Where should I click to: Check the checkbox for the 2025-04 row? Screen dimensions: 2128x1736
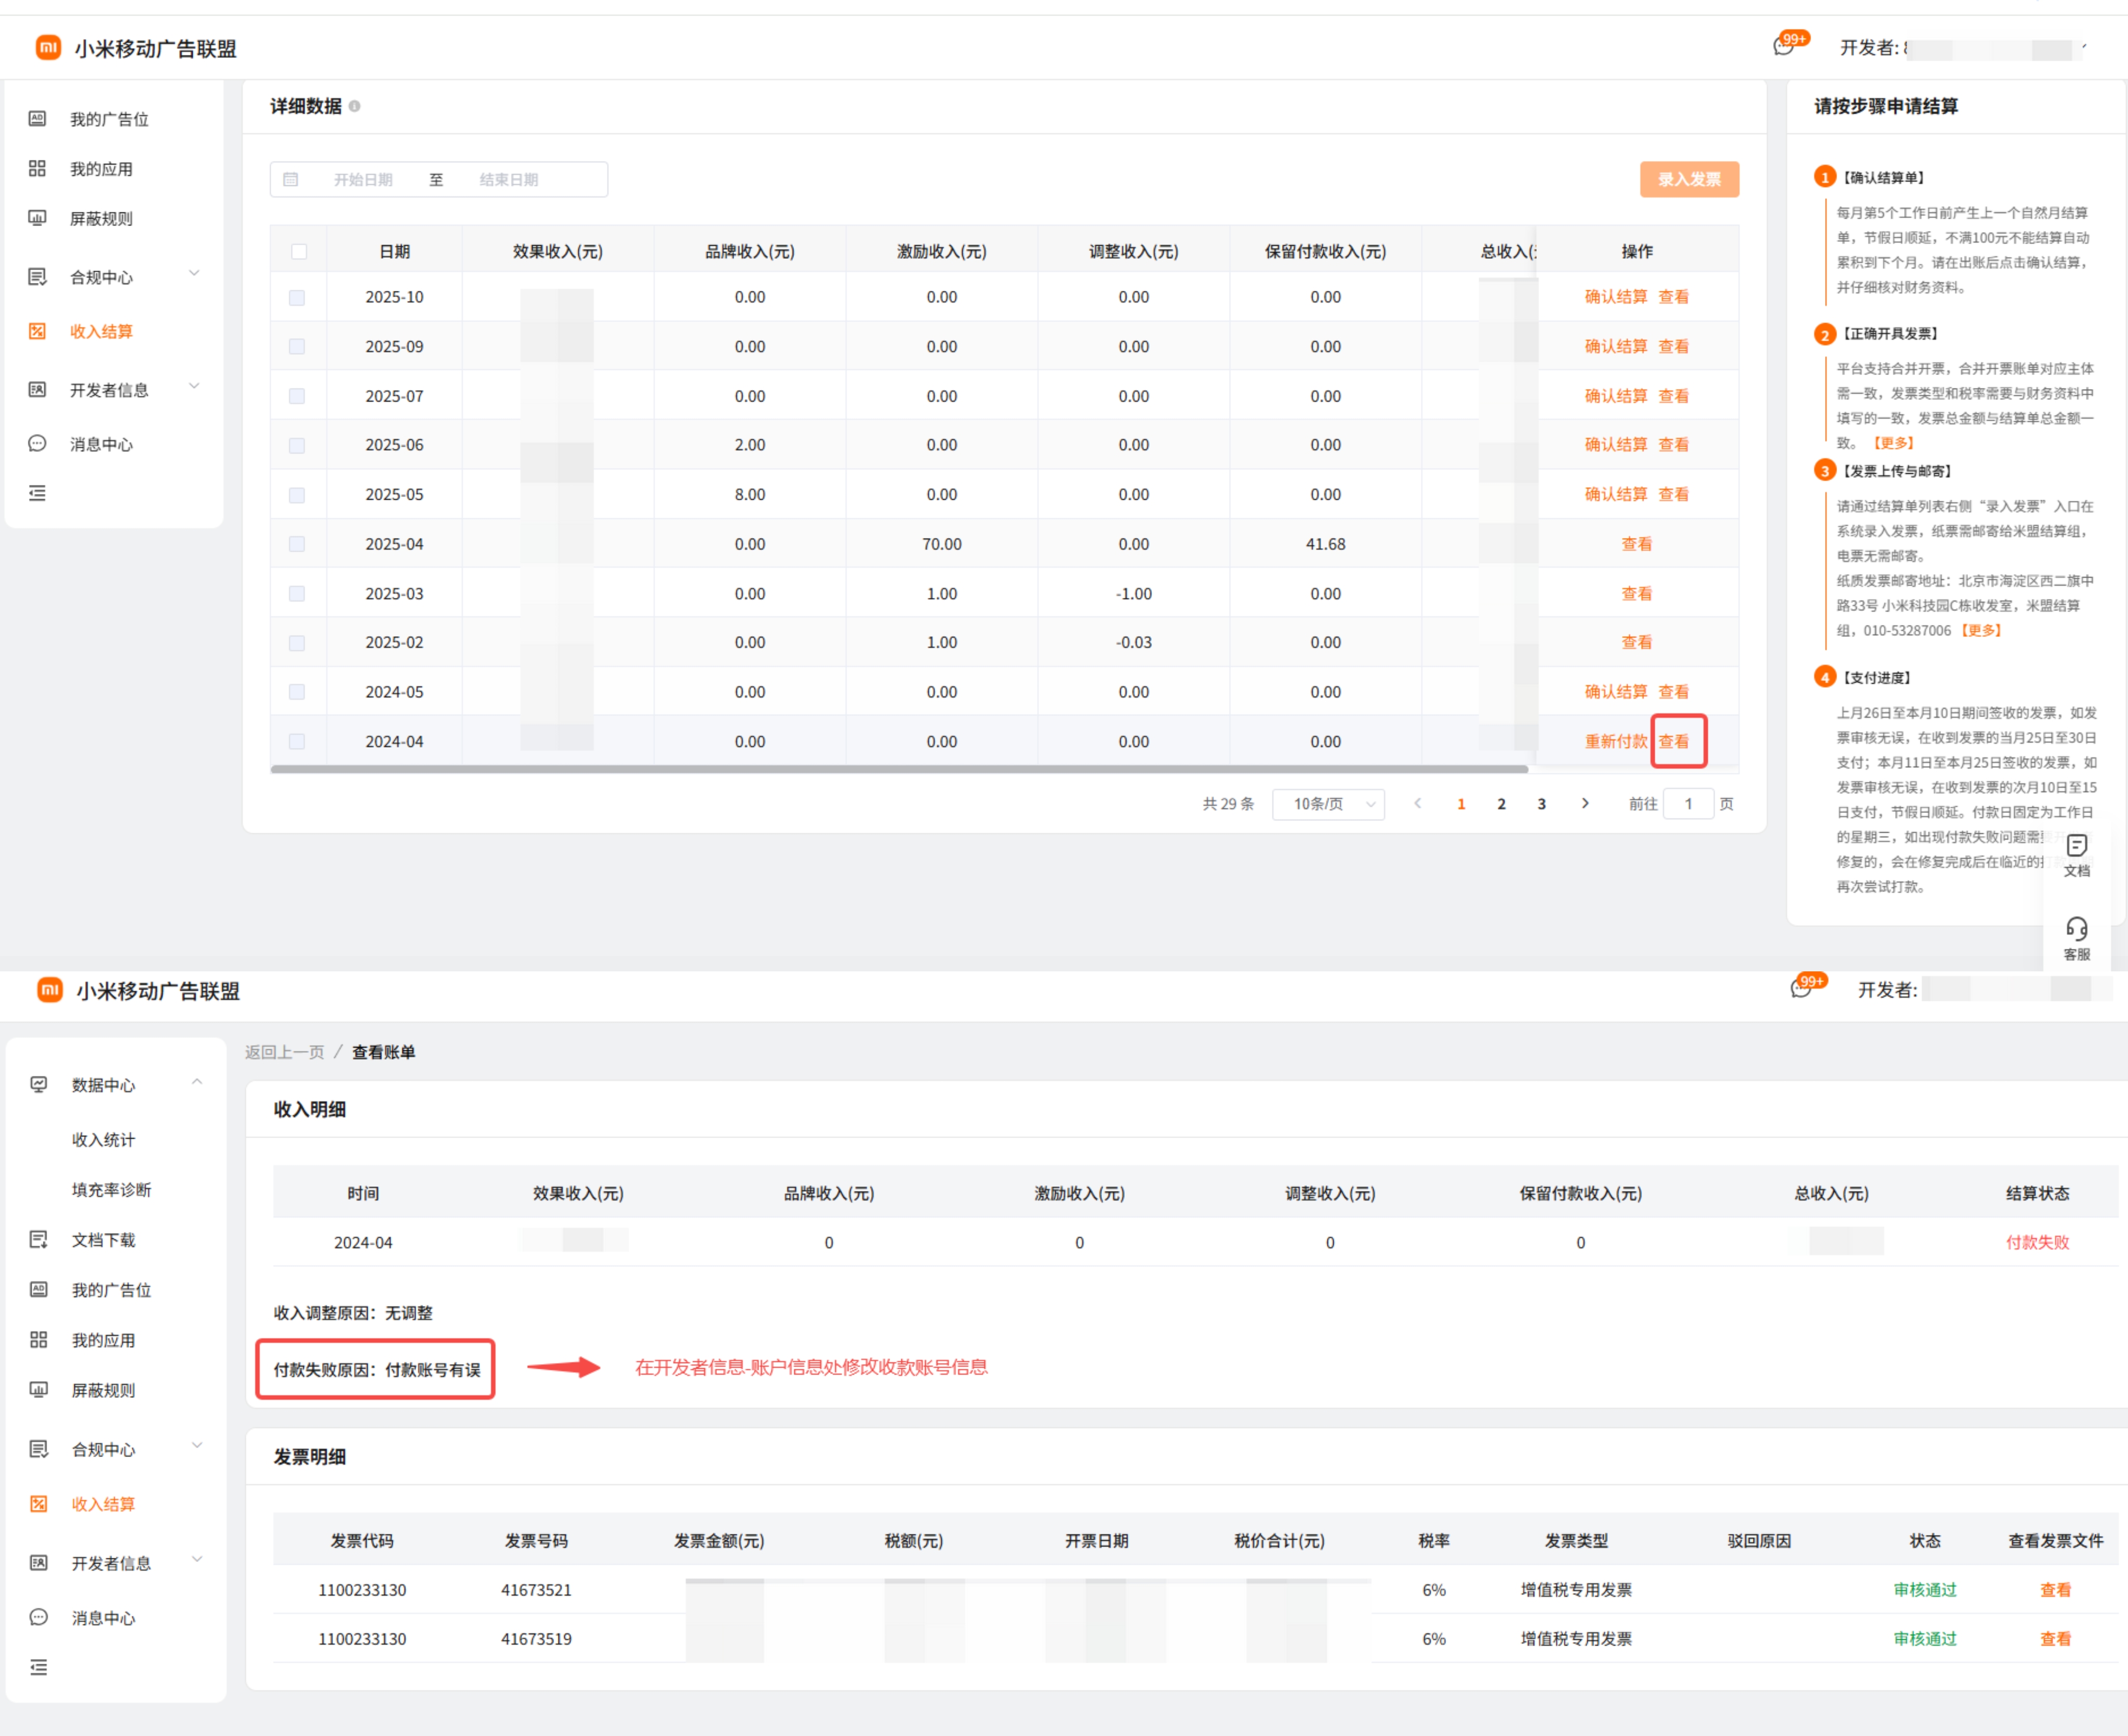click(x=297, y=544)
